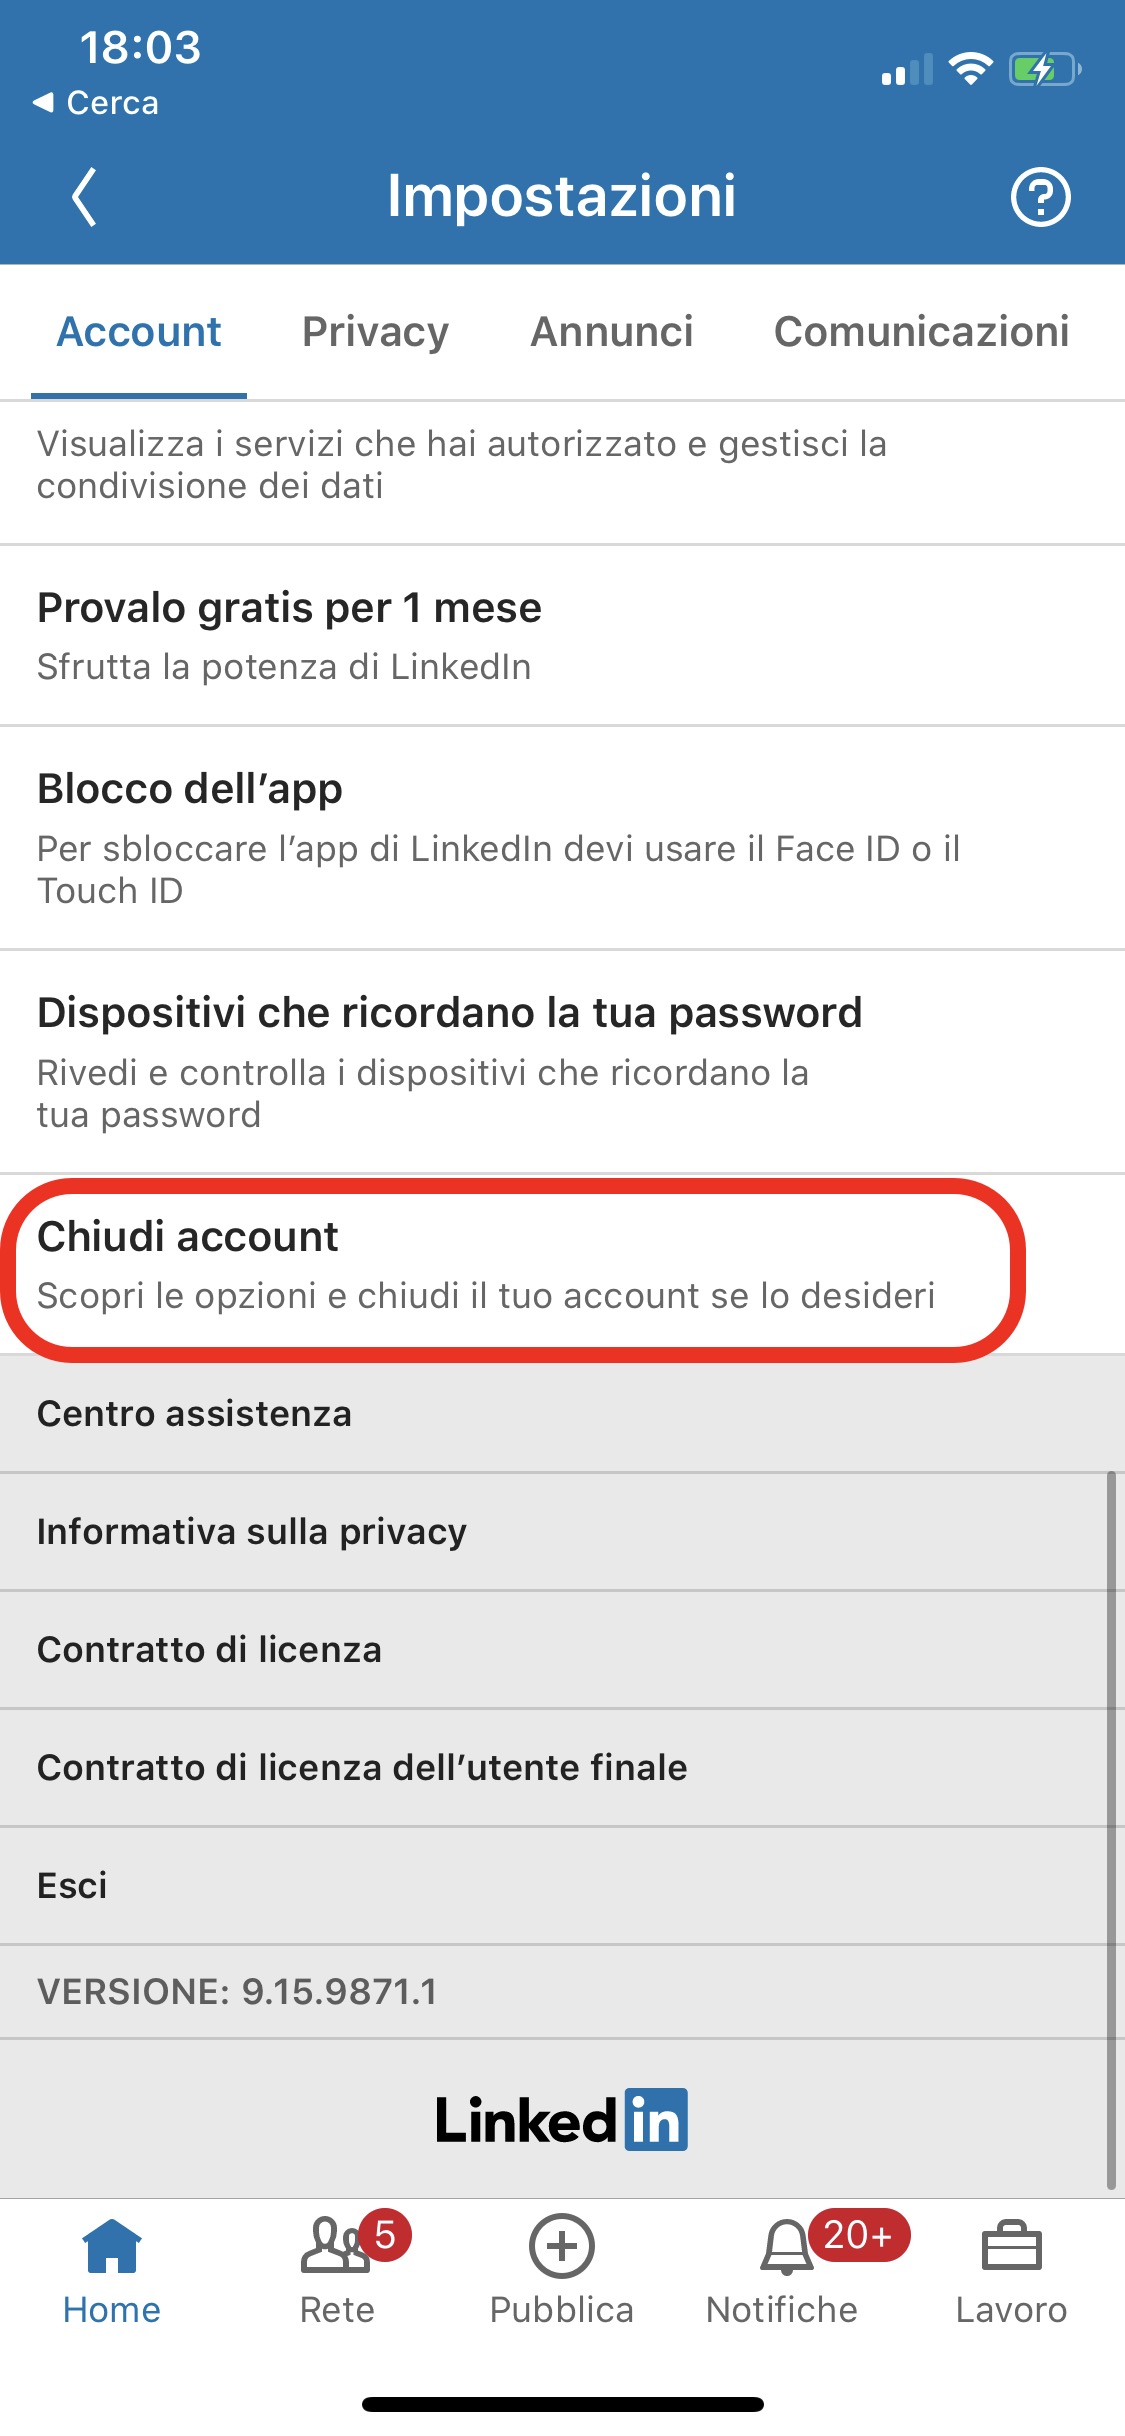Open the help question mark icon
The width and height of the screenshot is (1125, 2436).
(x=1040, y=197)
